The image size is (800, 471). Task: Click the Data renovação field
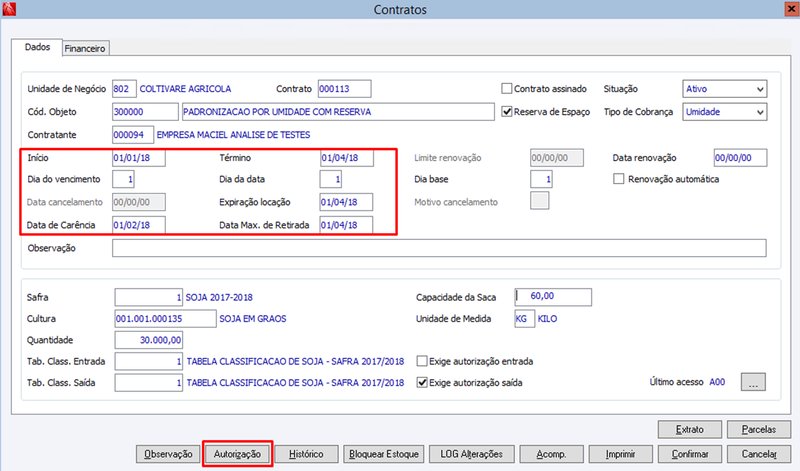[x=740, y=158]
